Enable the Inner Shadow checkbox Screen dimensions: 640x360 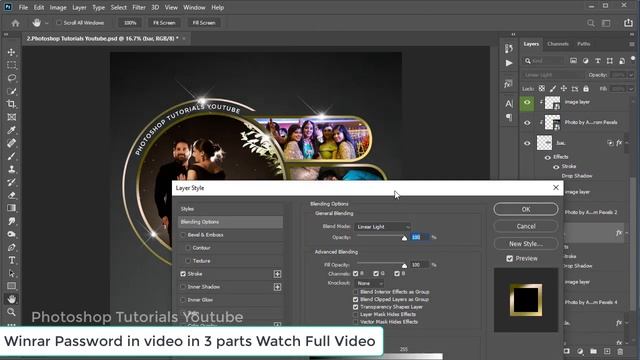183,287
